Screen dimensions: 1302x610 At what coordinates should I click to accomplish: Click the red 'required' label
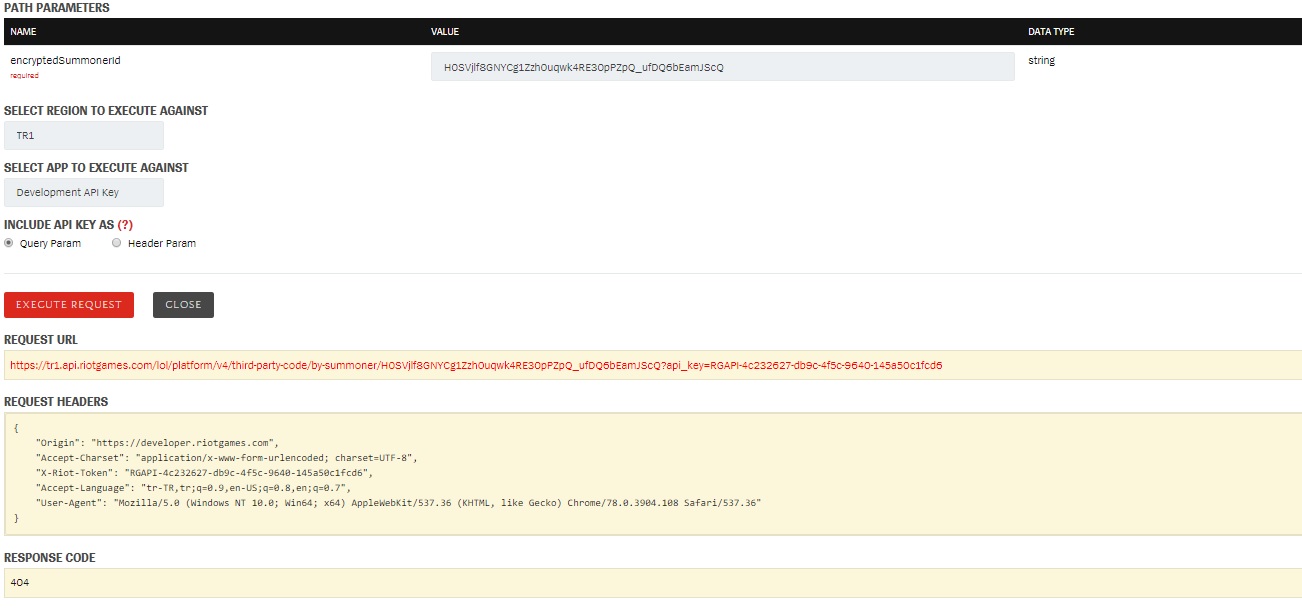(24, 75)
